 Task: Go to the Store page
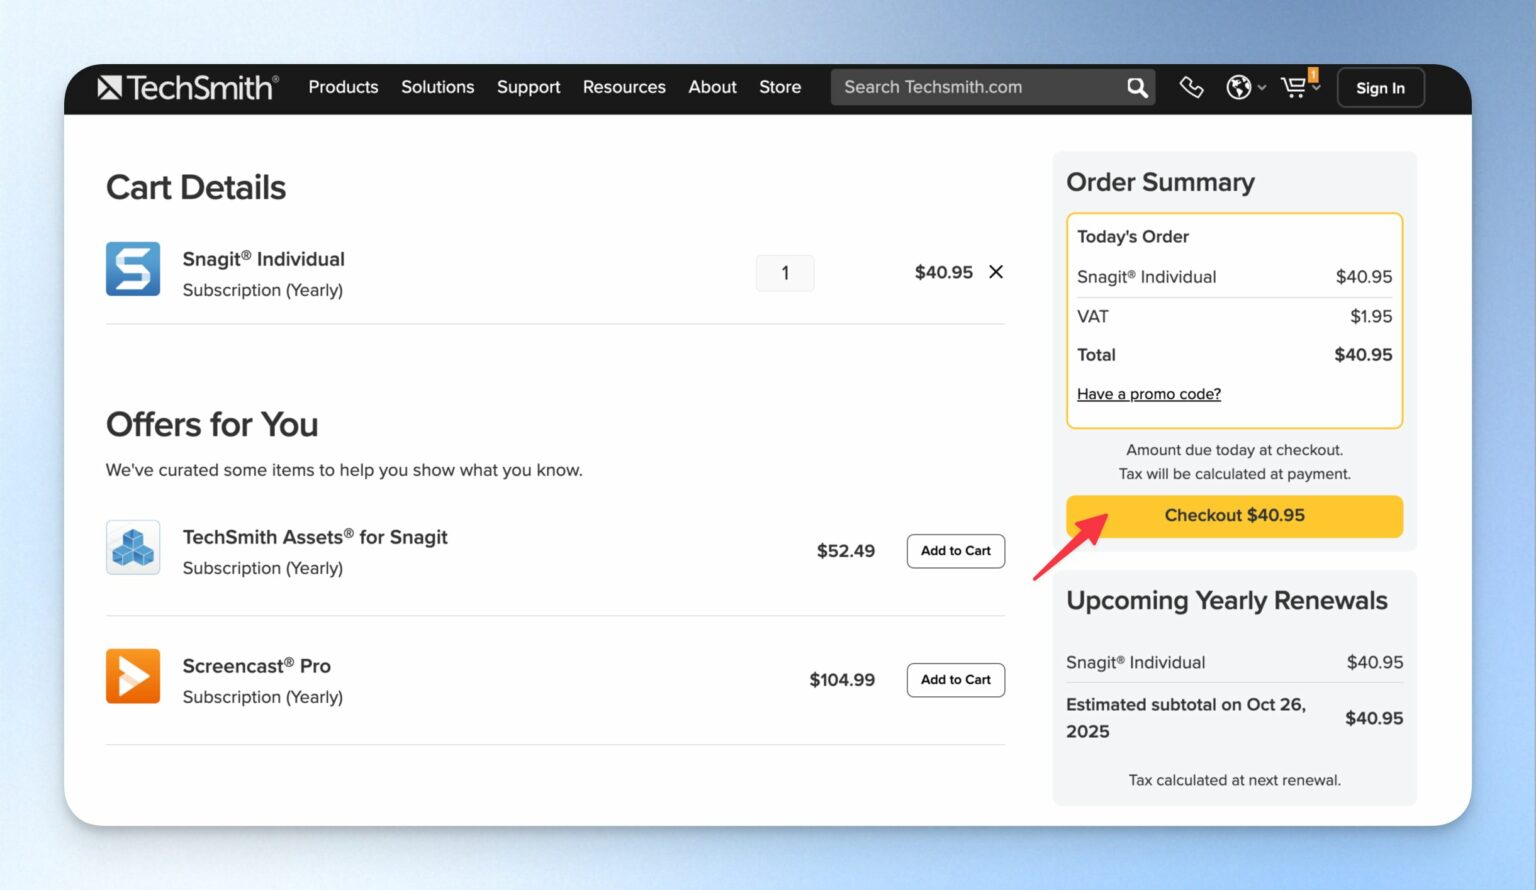[780, 88]
